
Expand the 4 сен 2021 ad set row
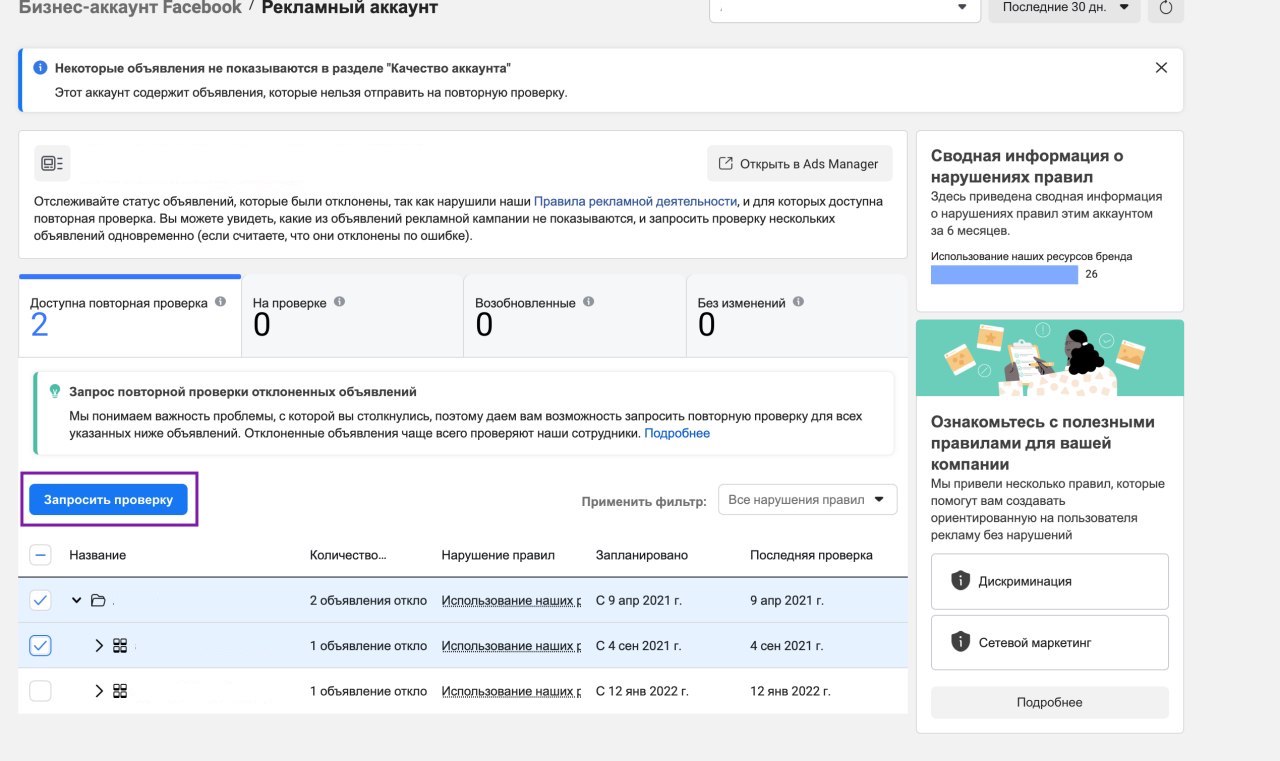[99, 645]
